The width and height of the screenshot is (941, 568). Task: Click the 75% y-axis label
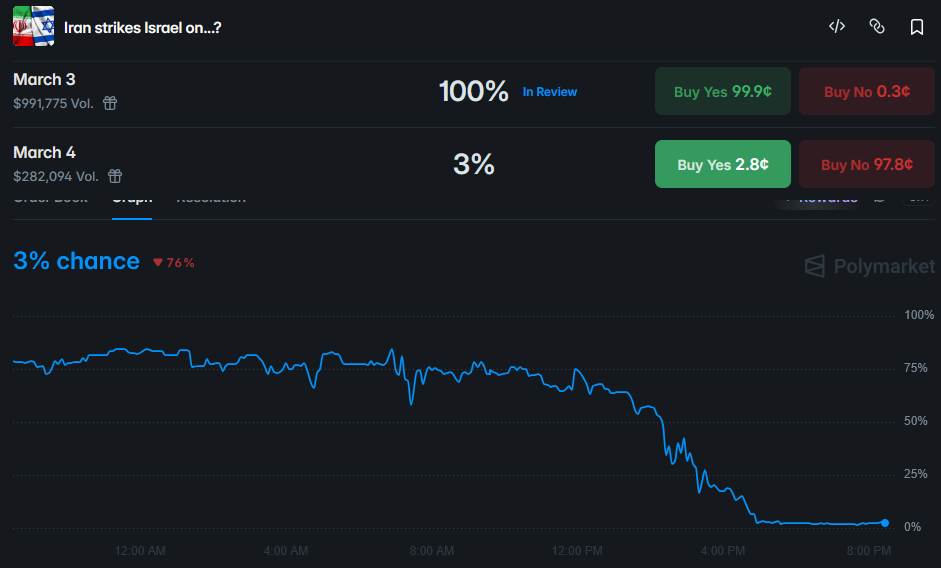pyautogui.click(x=916, y=368)
